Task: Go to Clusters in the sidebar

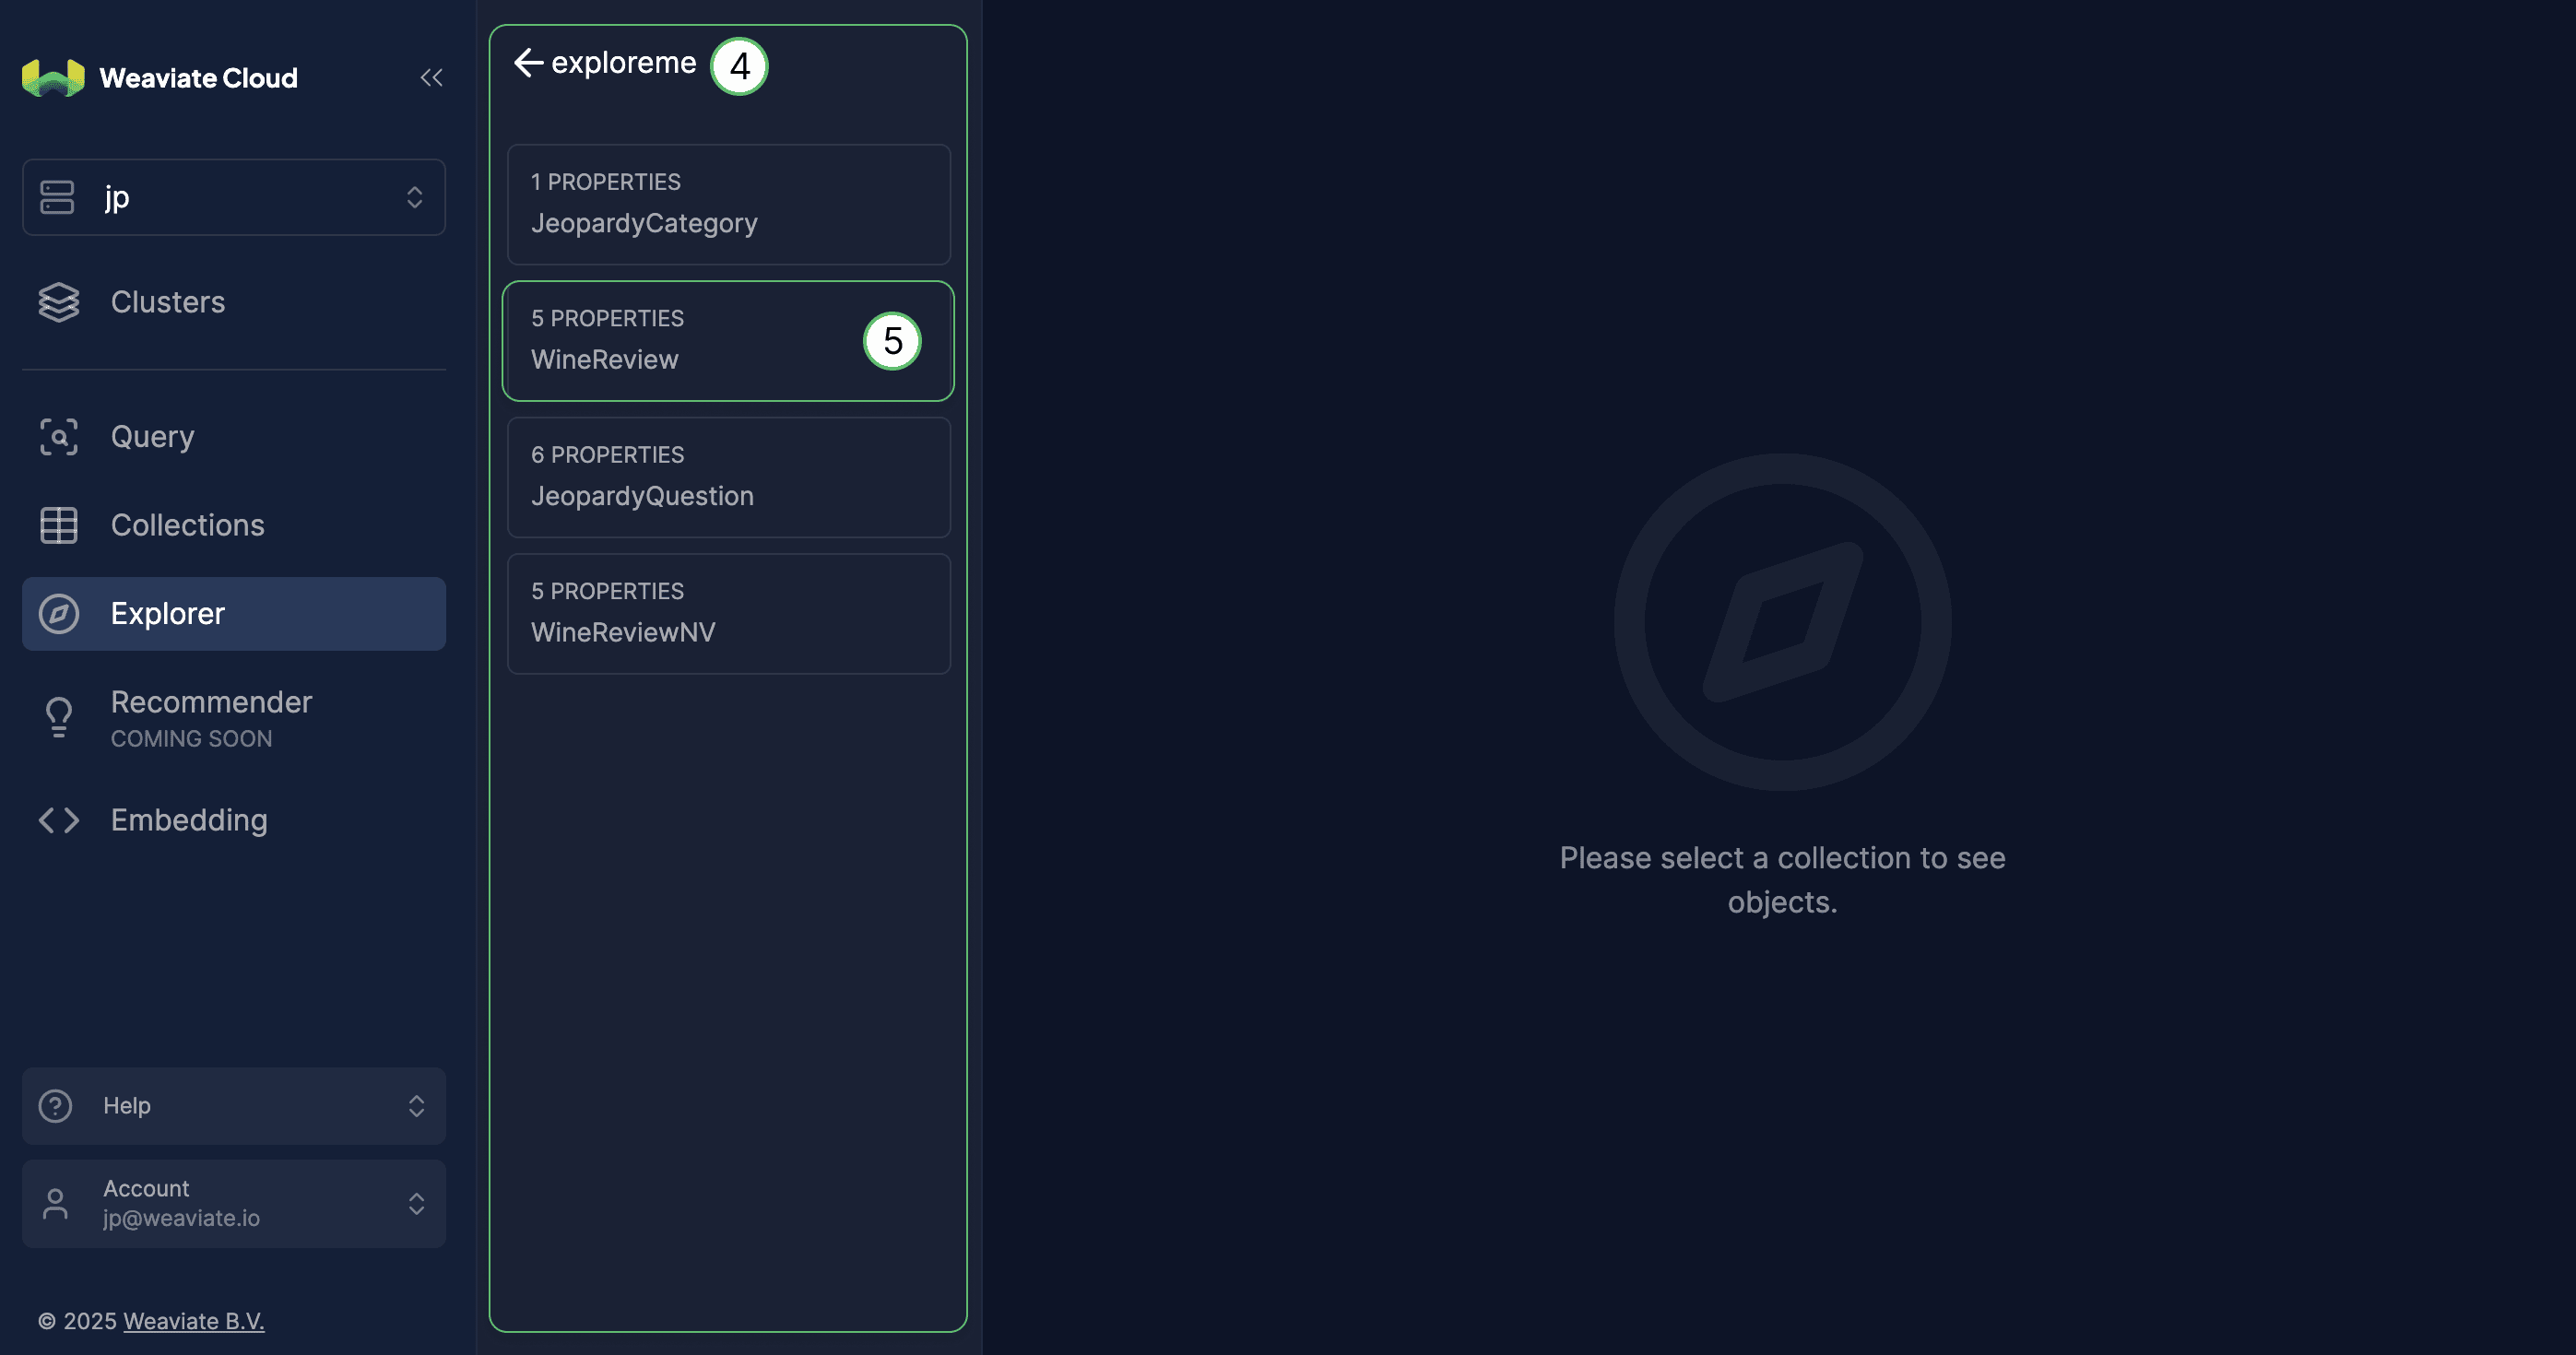Action: (234, 302)
